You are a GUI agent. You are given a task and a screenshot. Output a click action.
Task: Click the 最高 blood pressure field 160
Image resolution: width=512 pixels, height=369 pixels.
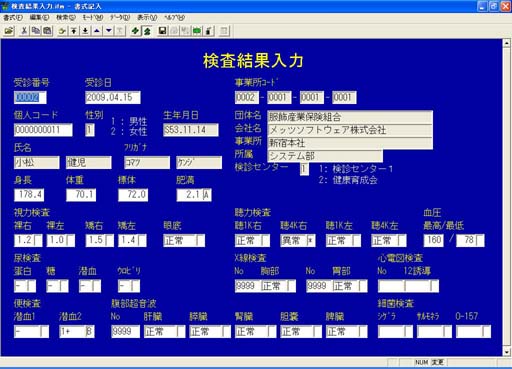point(433,240)
